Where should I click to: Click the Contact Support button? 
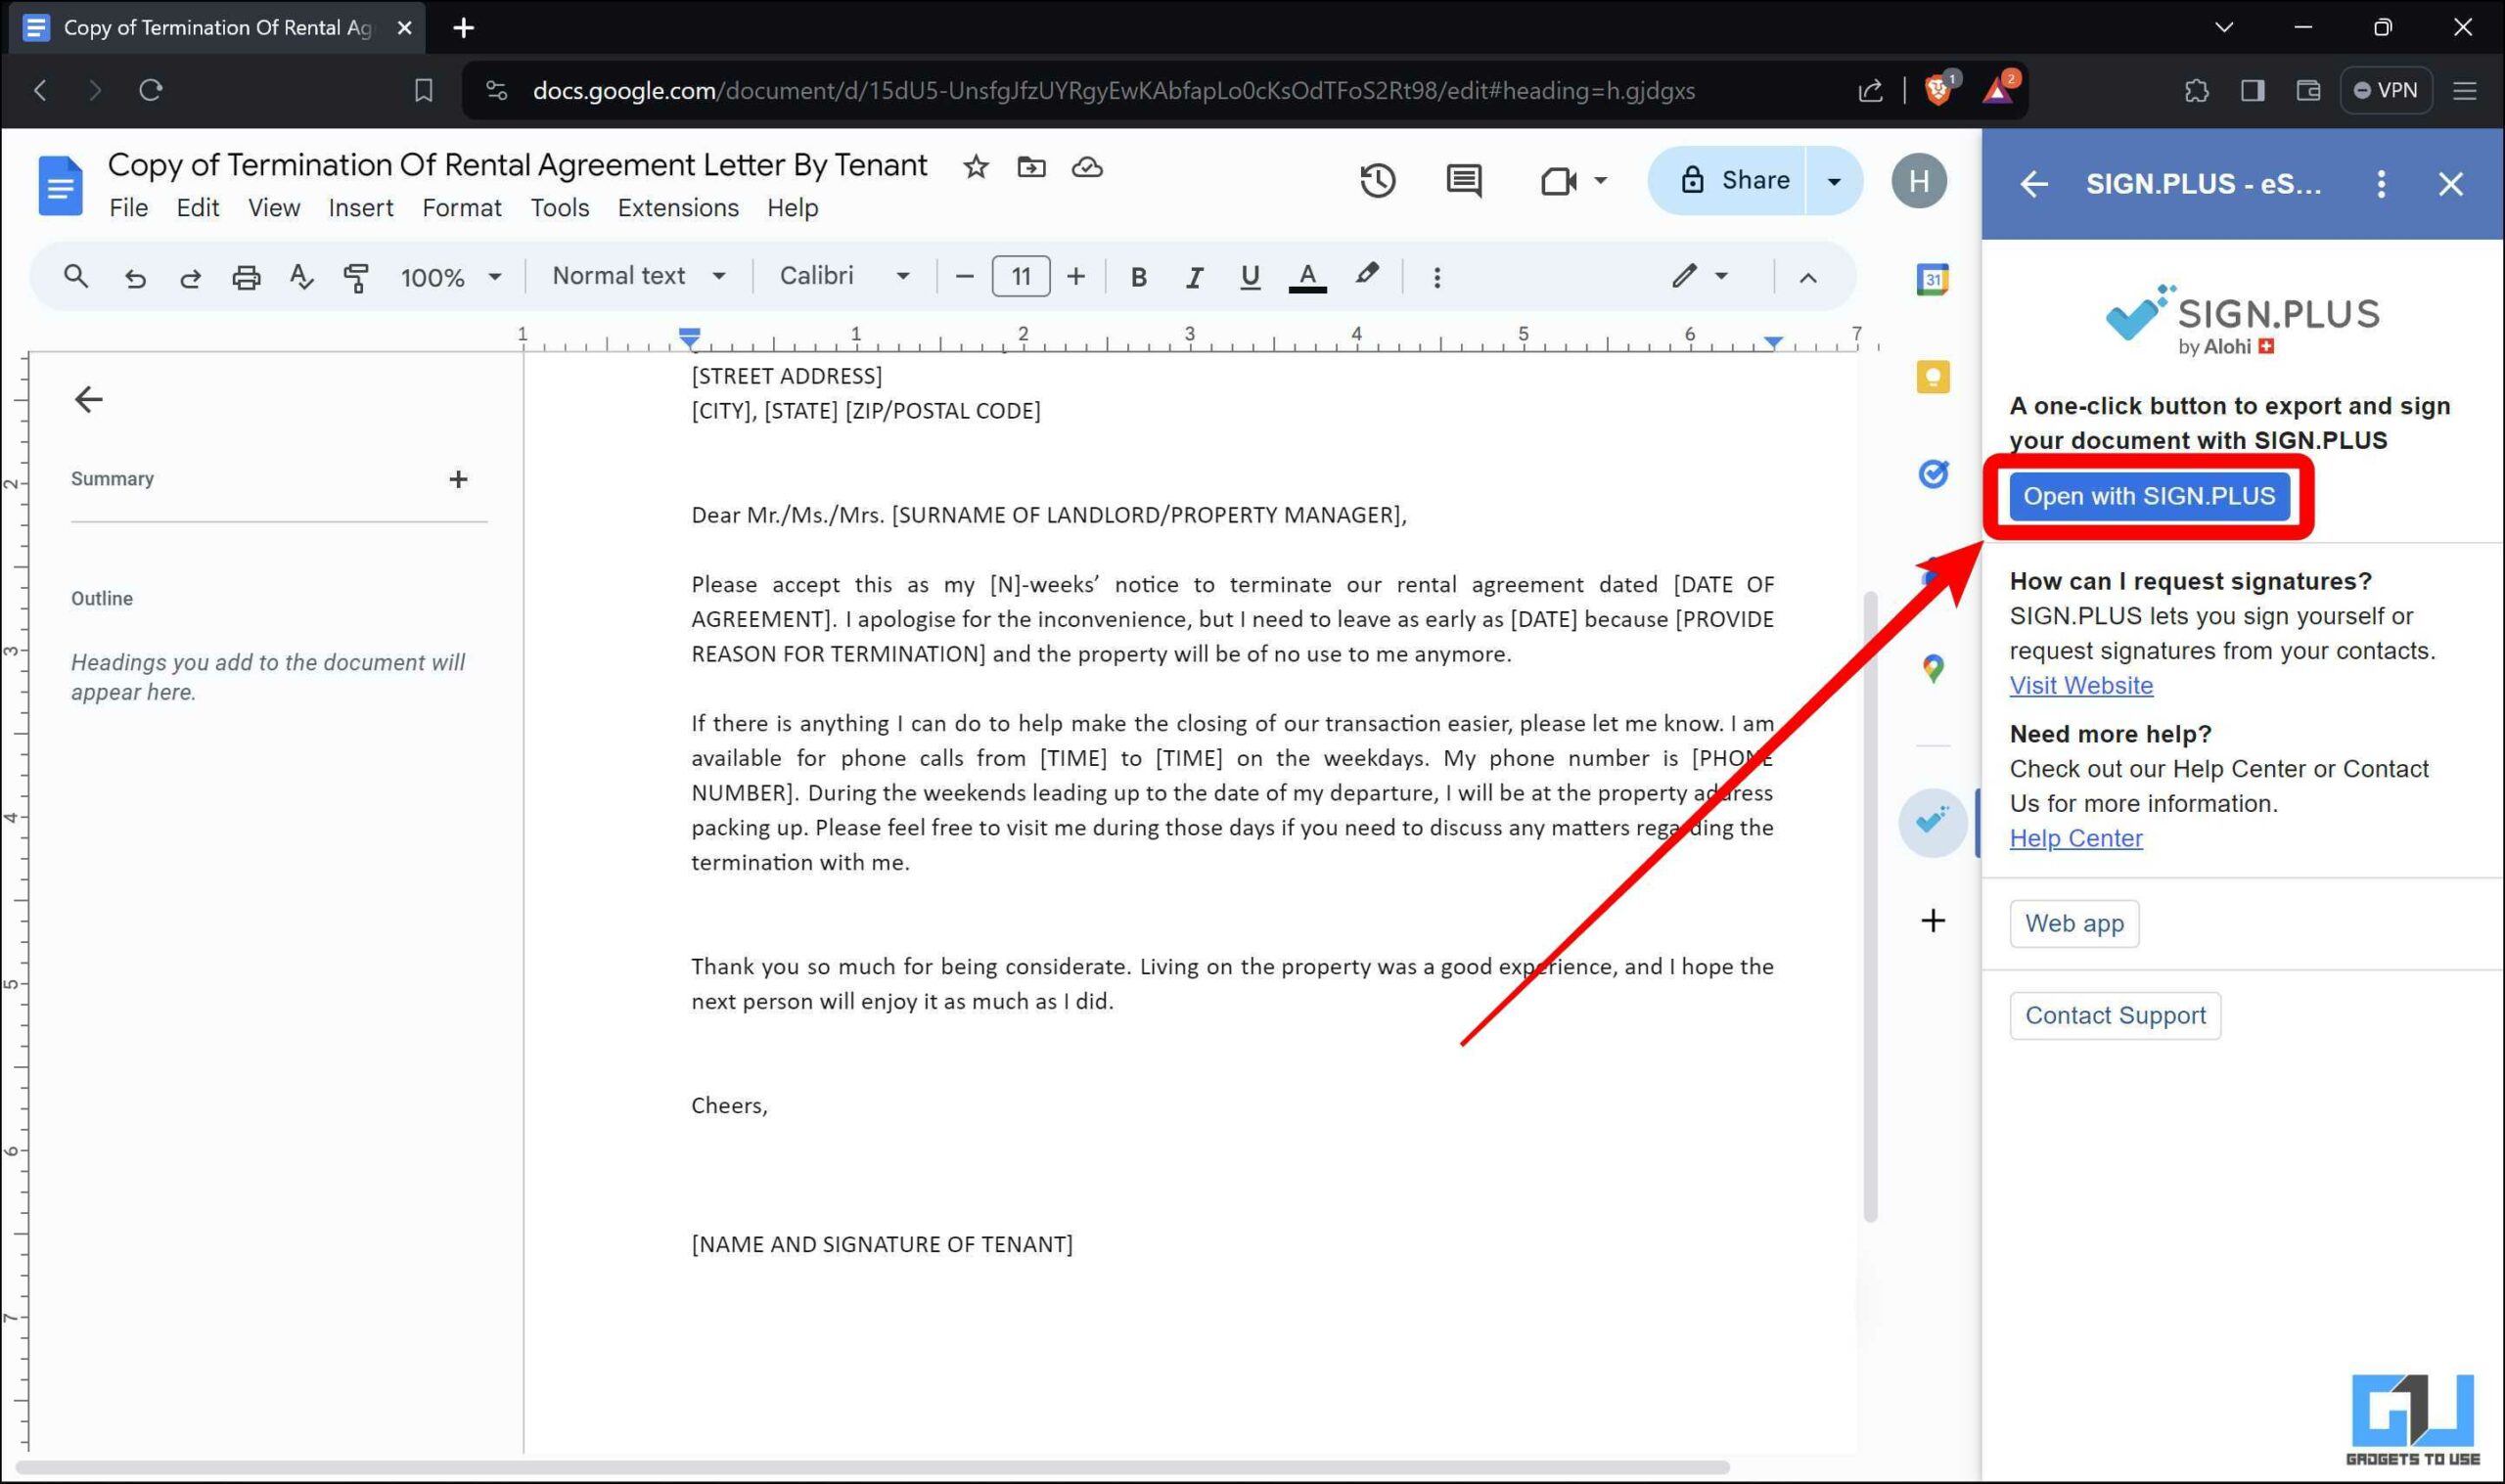[x=2115, y=1015]
